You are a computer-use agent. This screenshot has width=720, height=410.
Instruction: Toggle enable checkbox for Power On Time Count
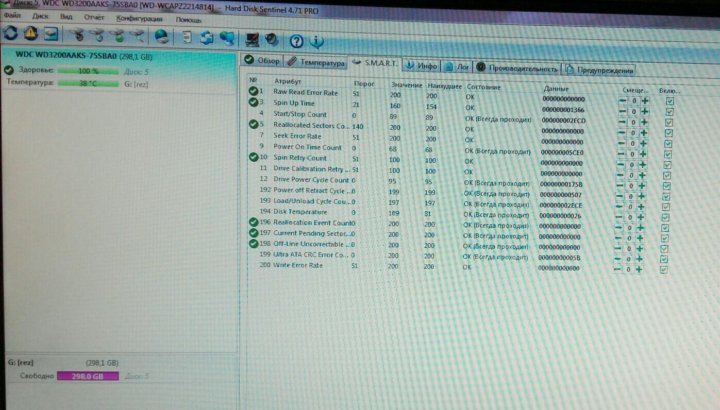click(x=668, y=154)
